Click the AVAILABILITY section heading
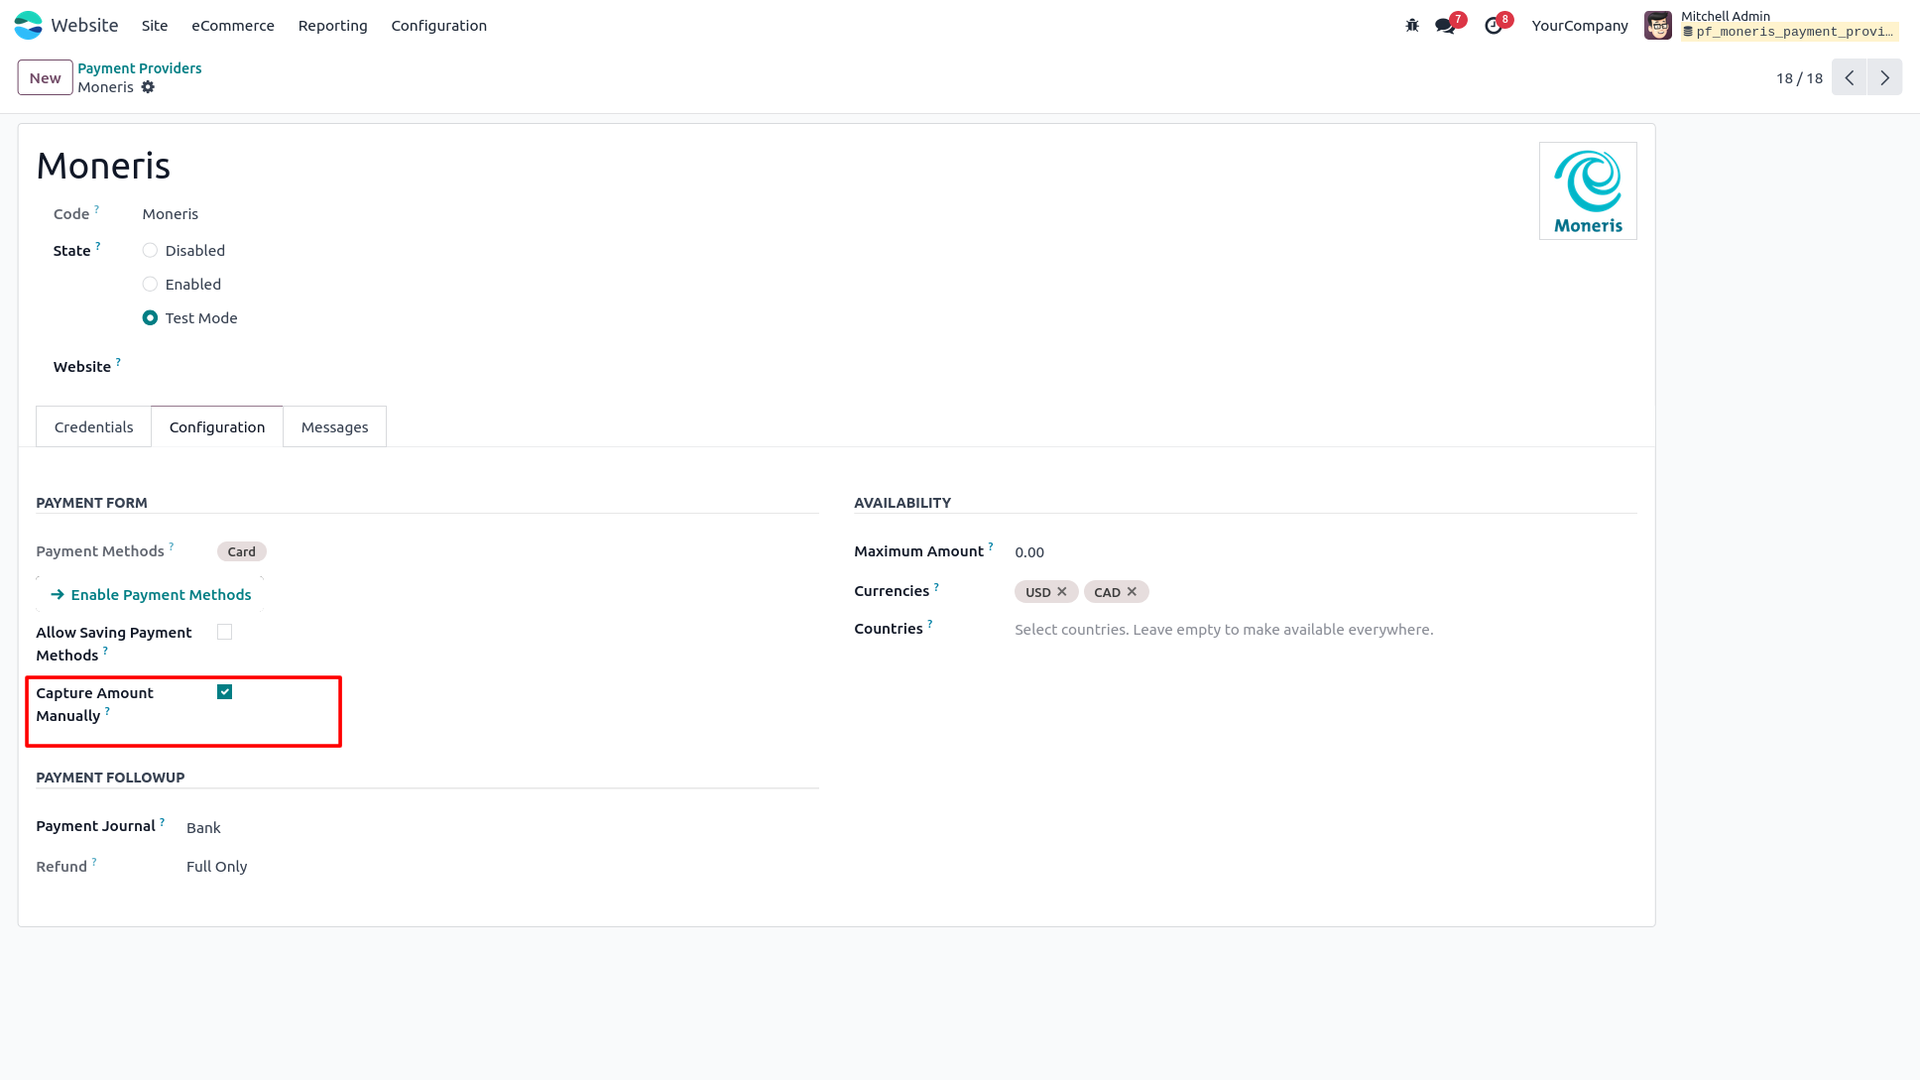Viewport: 1920px width, 1080px height. 902,503
